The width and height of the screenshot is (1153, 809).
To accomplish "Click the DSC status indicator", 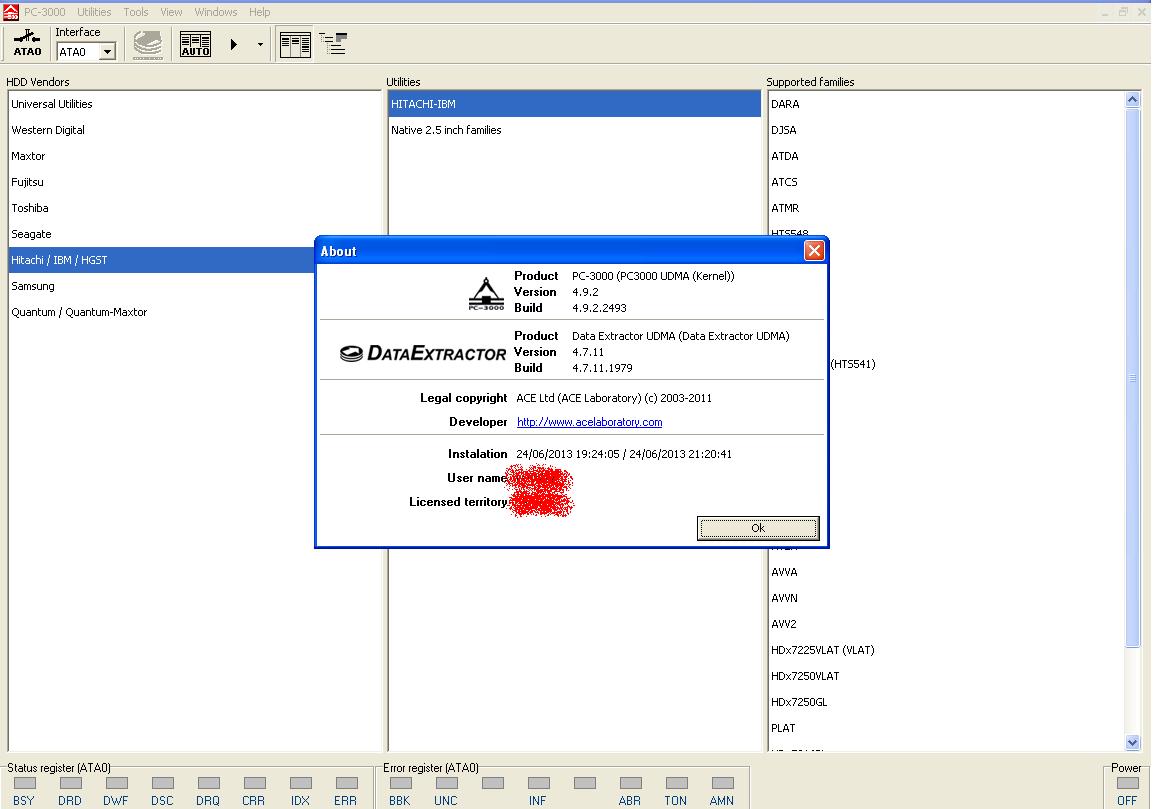I will (x=163, y=783).
